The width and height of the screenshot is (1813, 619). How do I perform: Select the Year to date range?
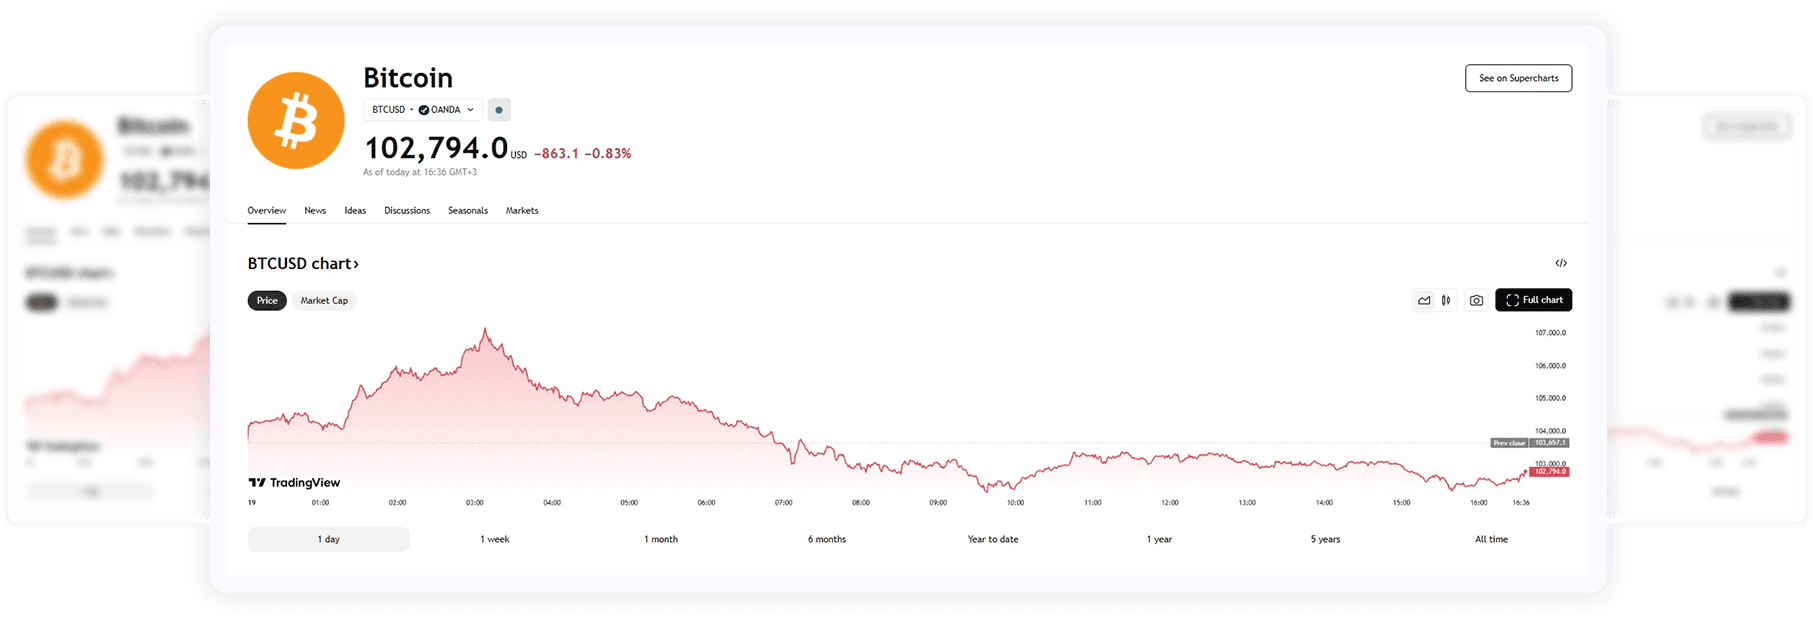(x=993, y=539)
